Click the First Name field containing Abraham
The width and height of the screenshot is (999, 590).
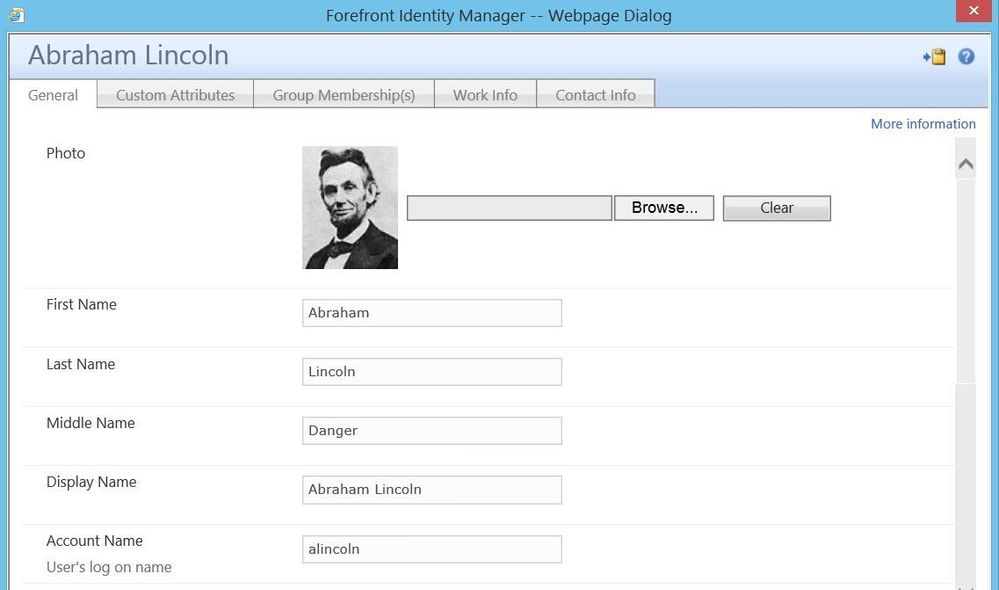coord(432,313)
